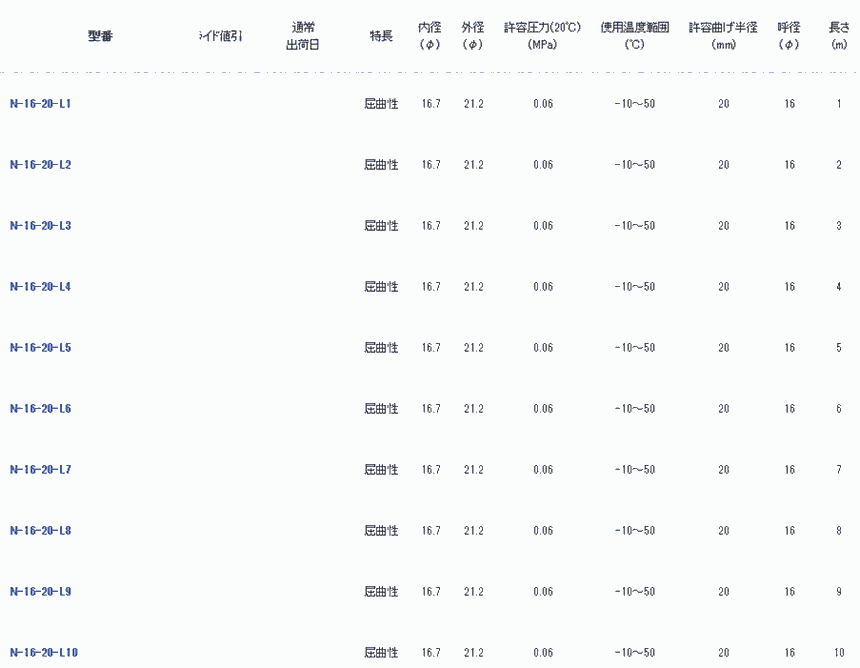The height and width of the screenshot is (668, 860).
Task: Select part number N-16-20-L4
Action: [x=40, y=287]
